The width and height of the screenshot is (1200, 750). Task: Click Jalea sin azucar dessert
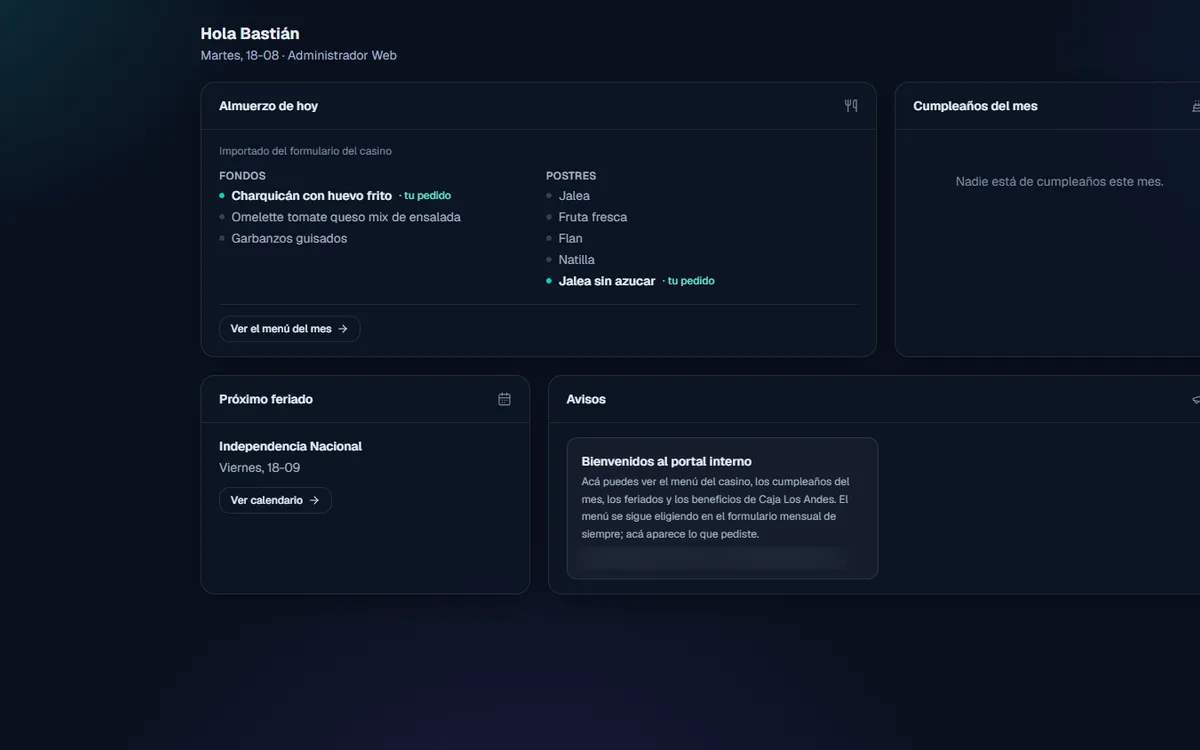[607, 282]
